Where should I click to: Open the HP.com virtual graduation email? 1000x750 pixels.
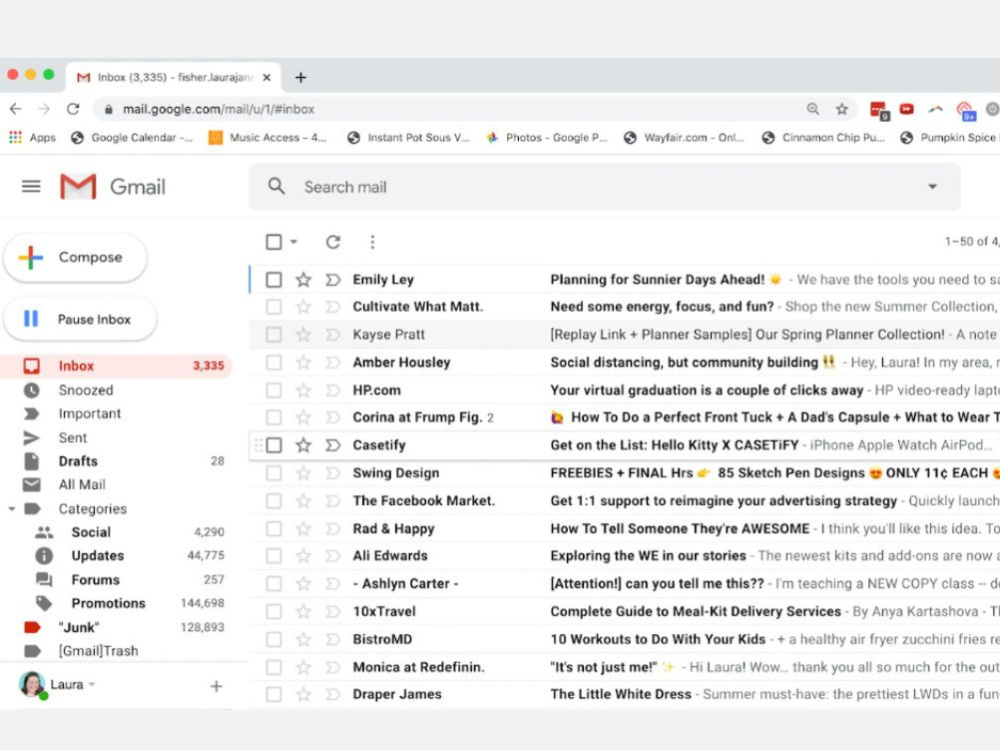(x=625, y=390)
